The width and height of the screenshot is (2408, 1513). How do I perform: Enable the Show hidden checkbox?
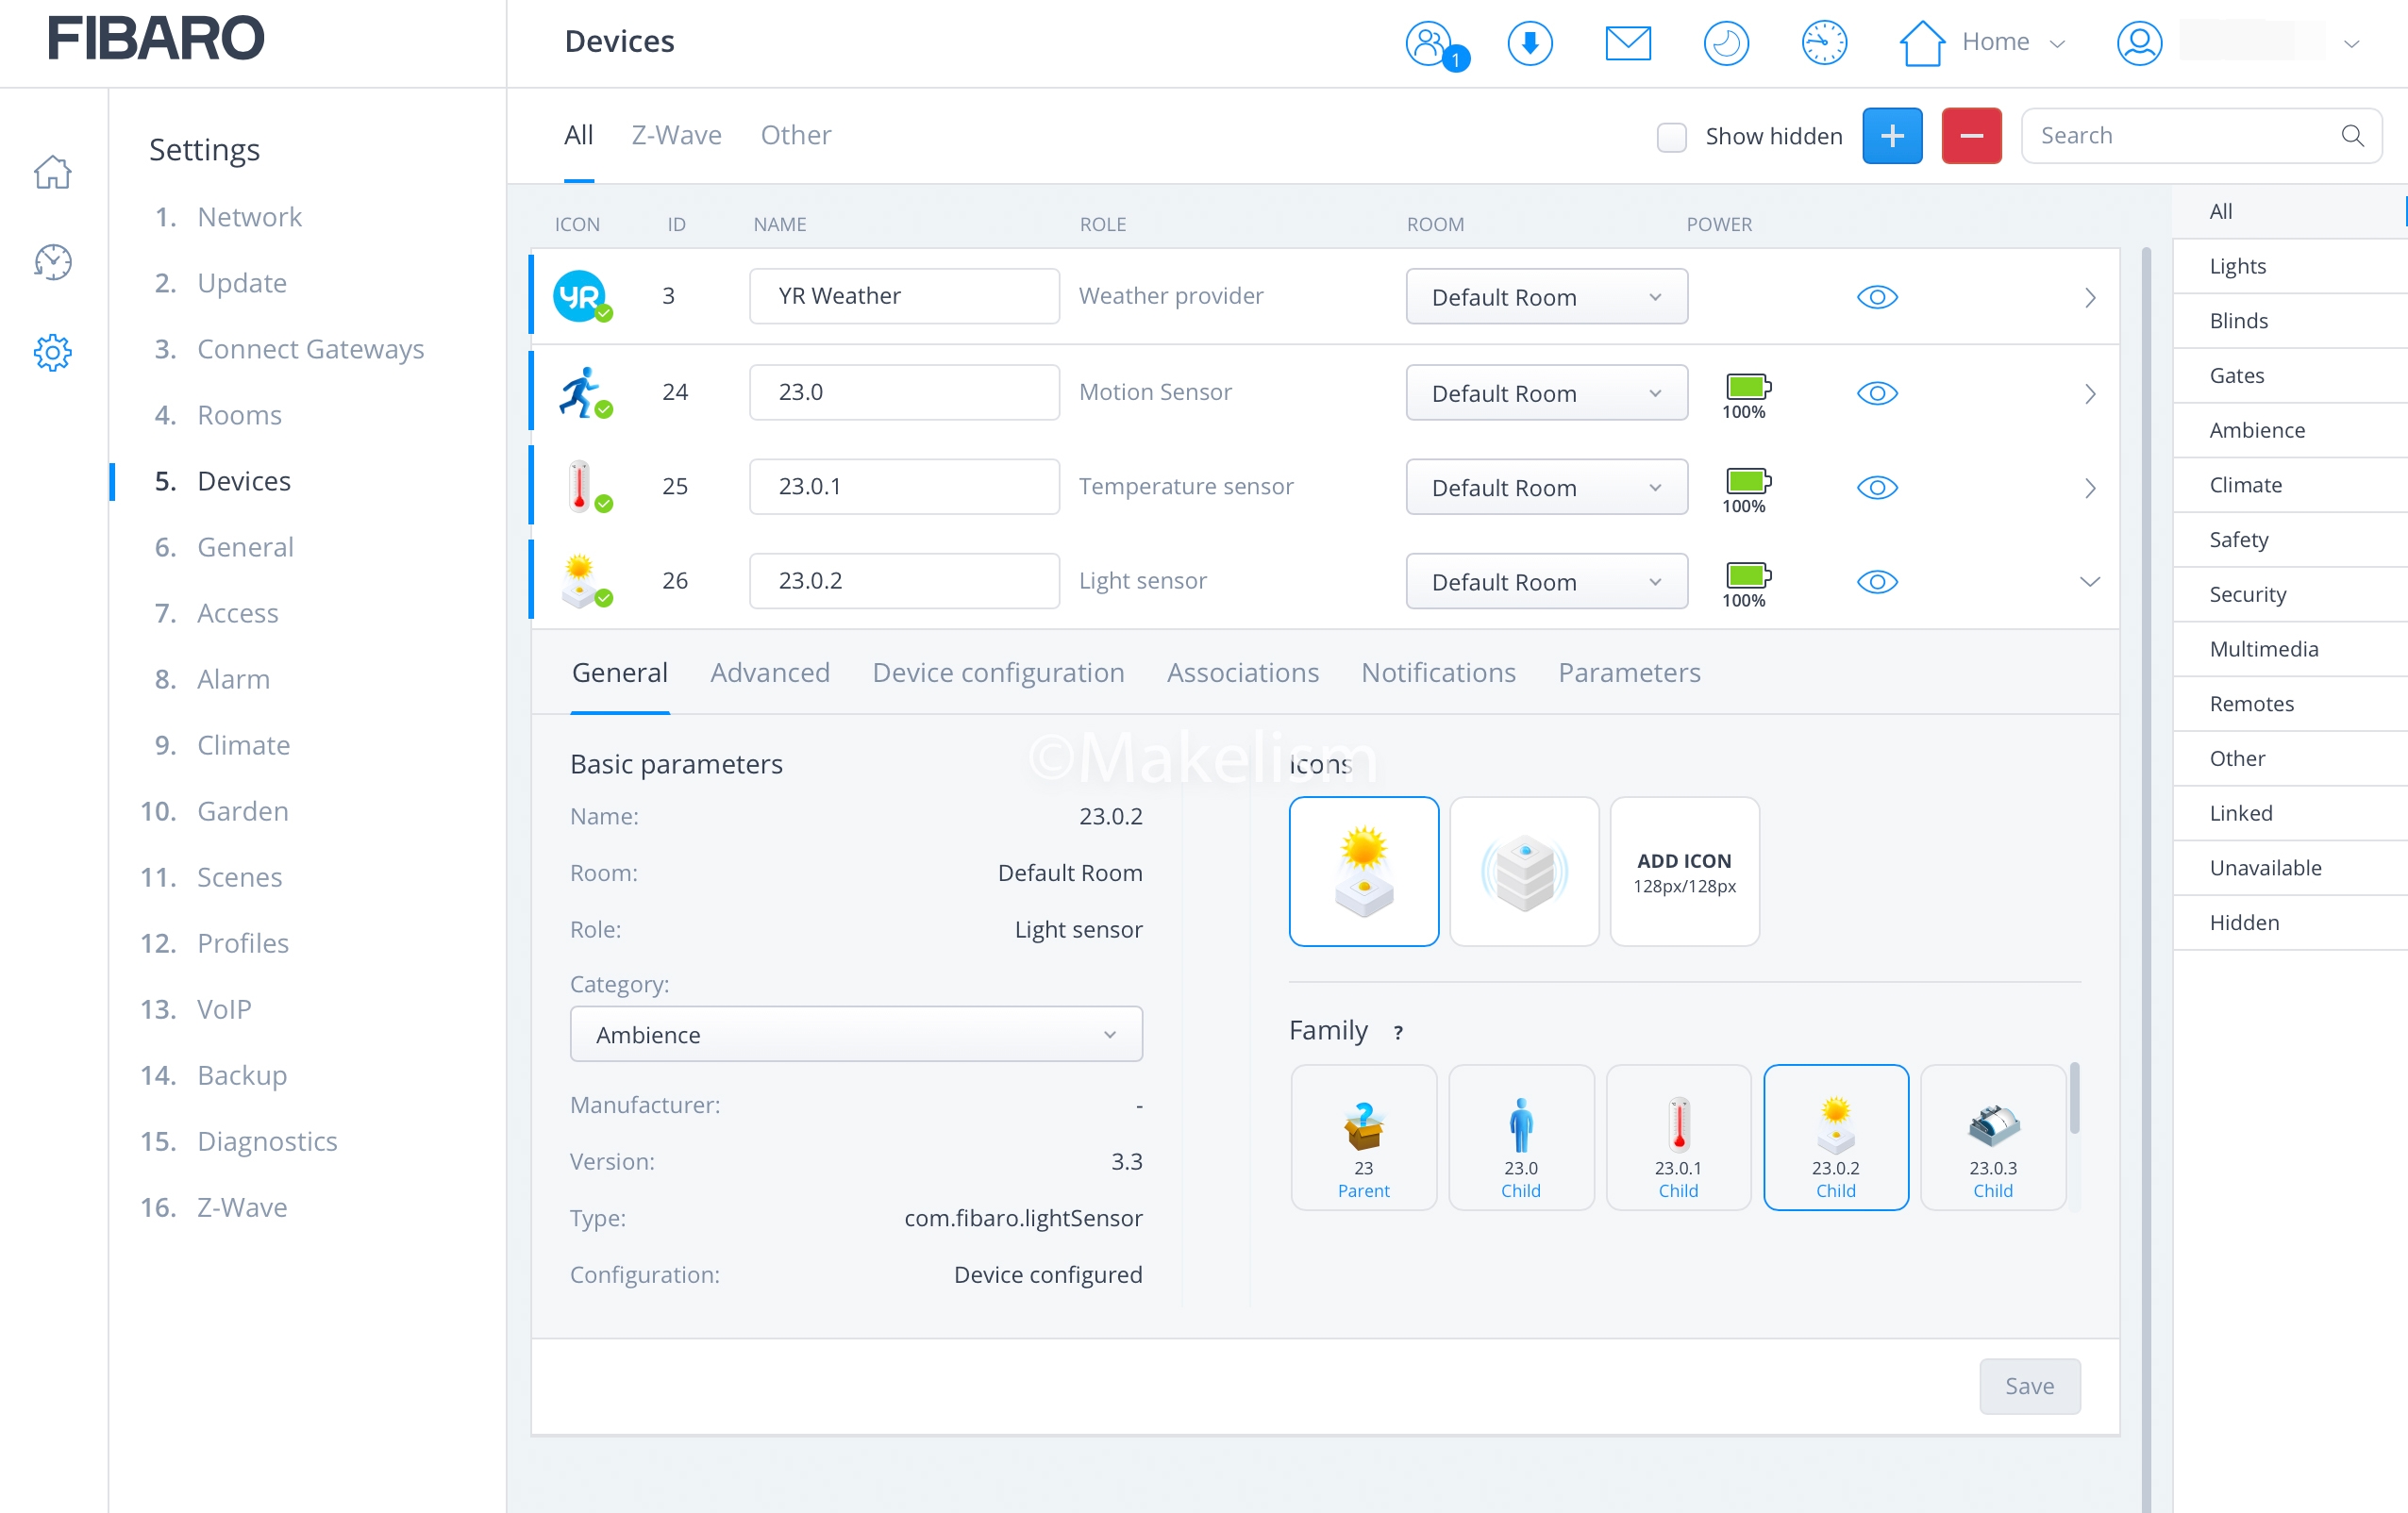pos(1671,137)
